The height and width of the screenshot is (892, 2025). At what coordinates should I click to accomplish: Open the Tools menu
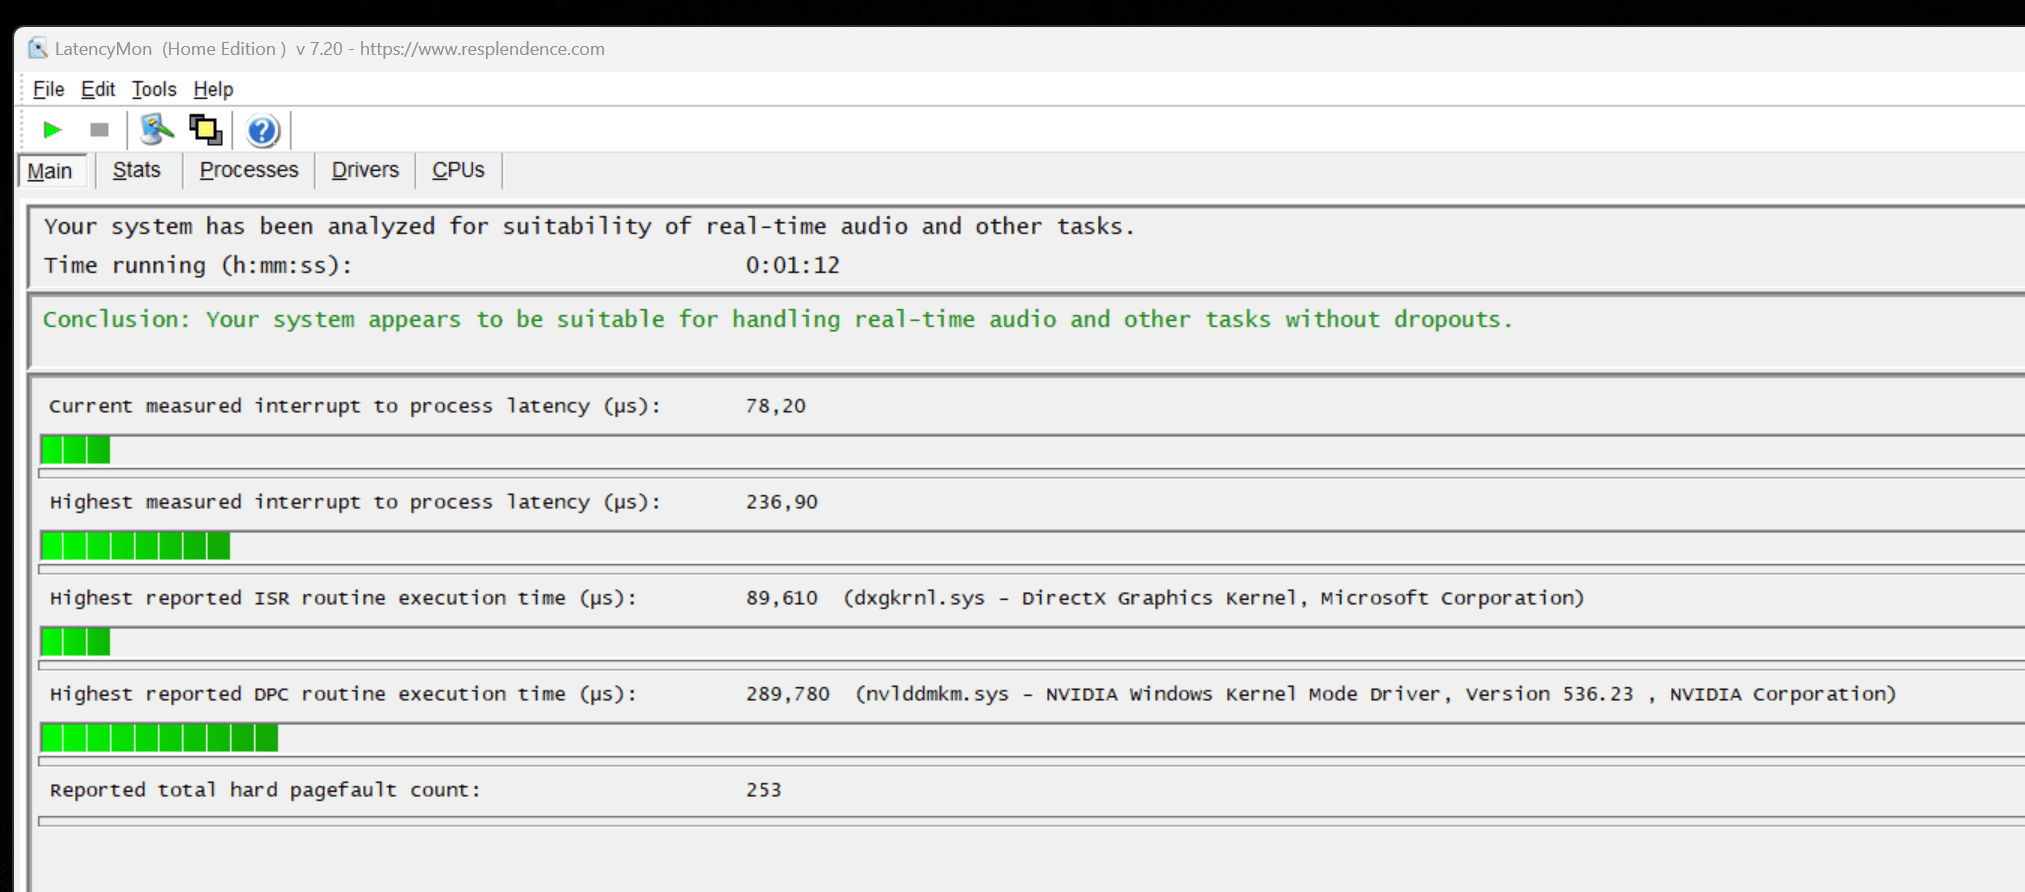pyautogui.click(x=154, y=89)
